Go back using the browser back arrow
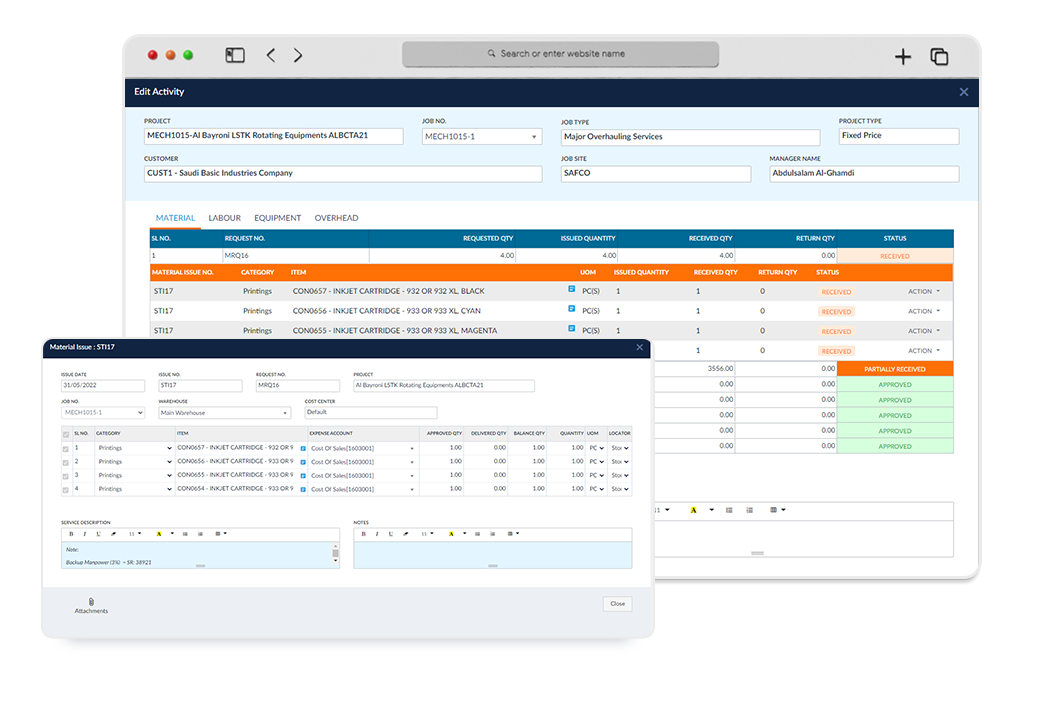 pyautogui.click(x=271, y=56)
